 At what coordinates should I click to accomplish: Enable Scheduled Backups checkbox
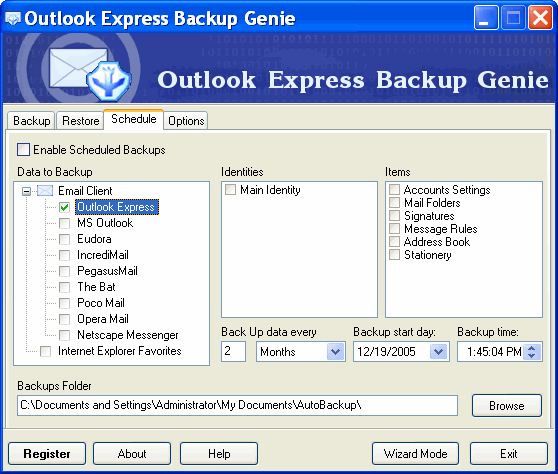[x=23, y=149]
